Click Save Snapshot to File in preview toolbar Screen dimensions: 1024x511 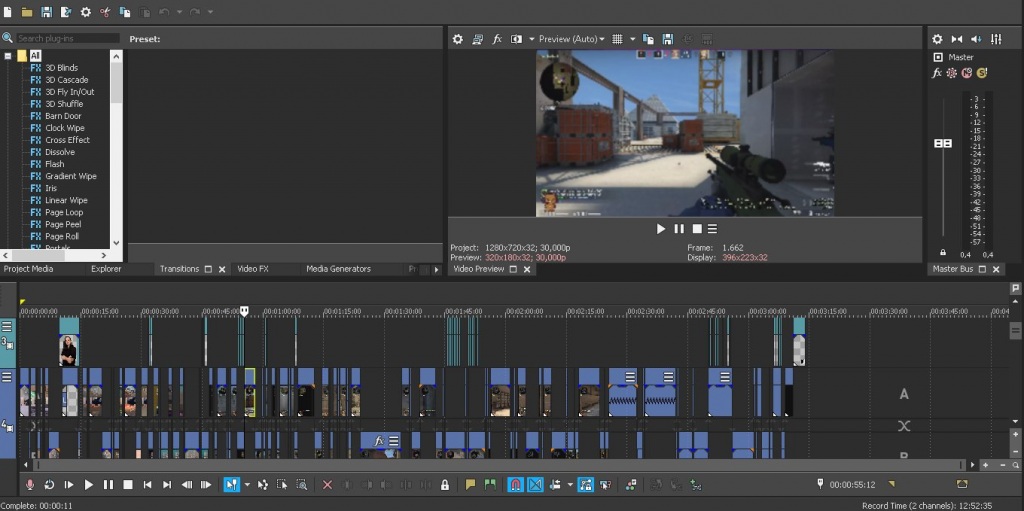pos(667,39)
